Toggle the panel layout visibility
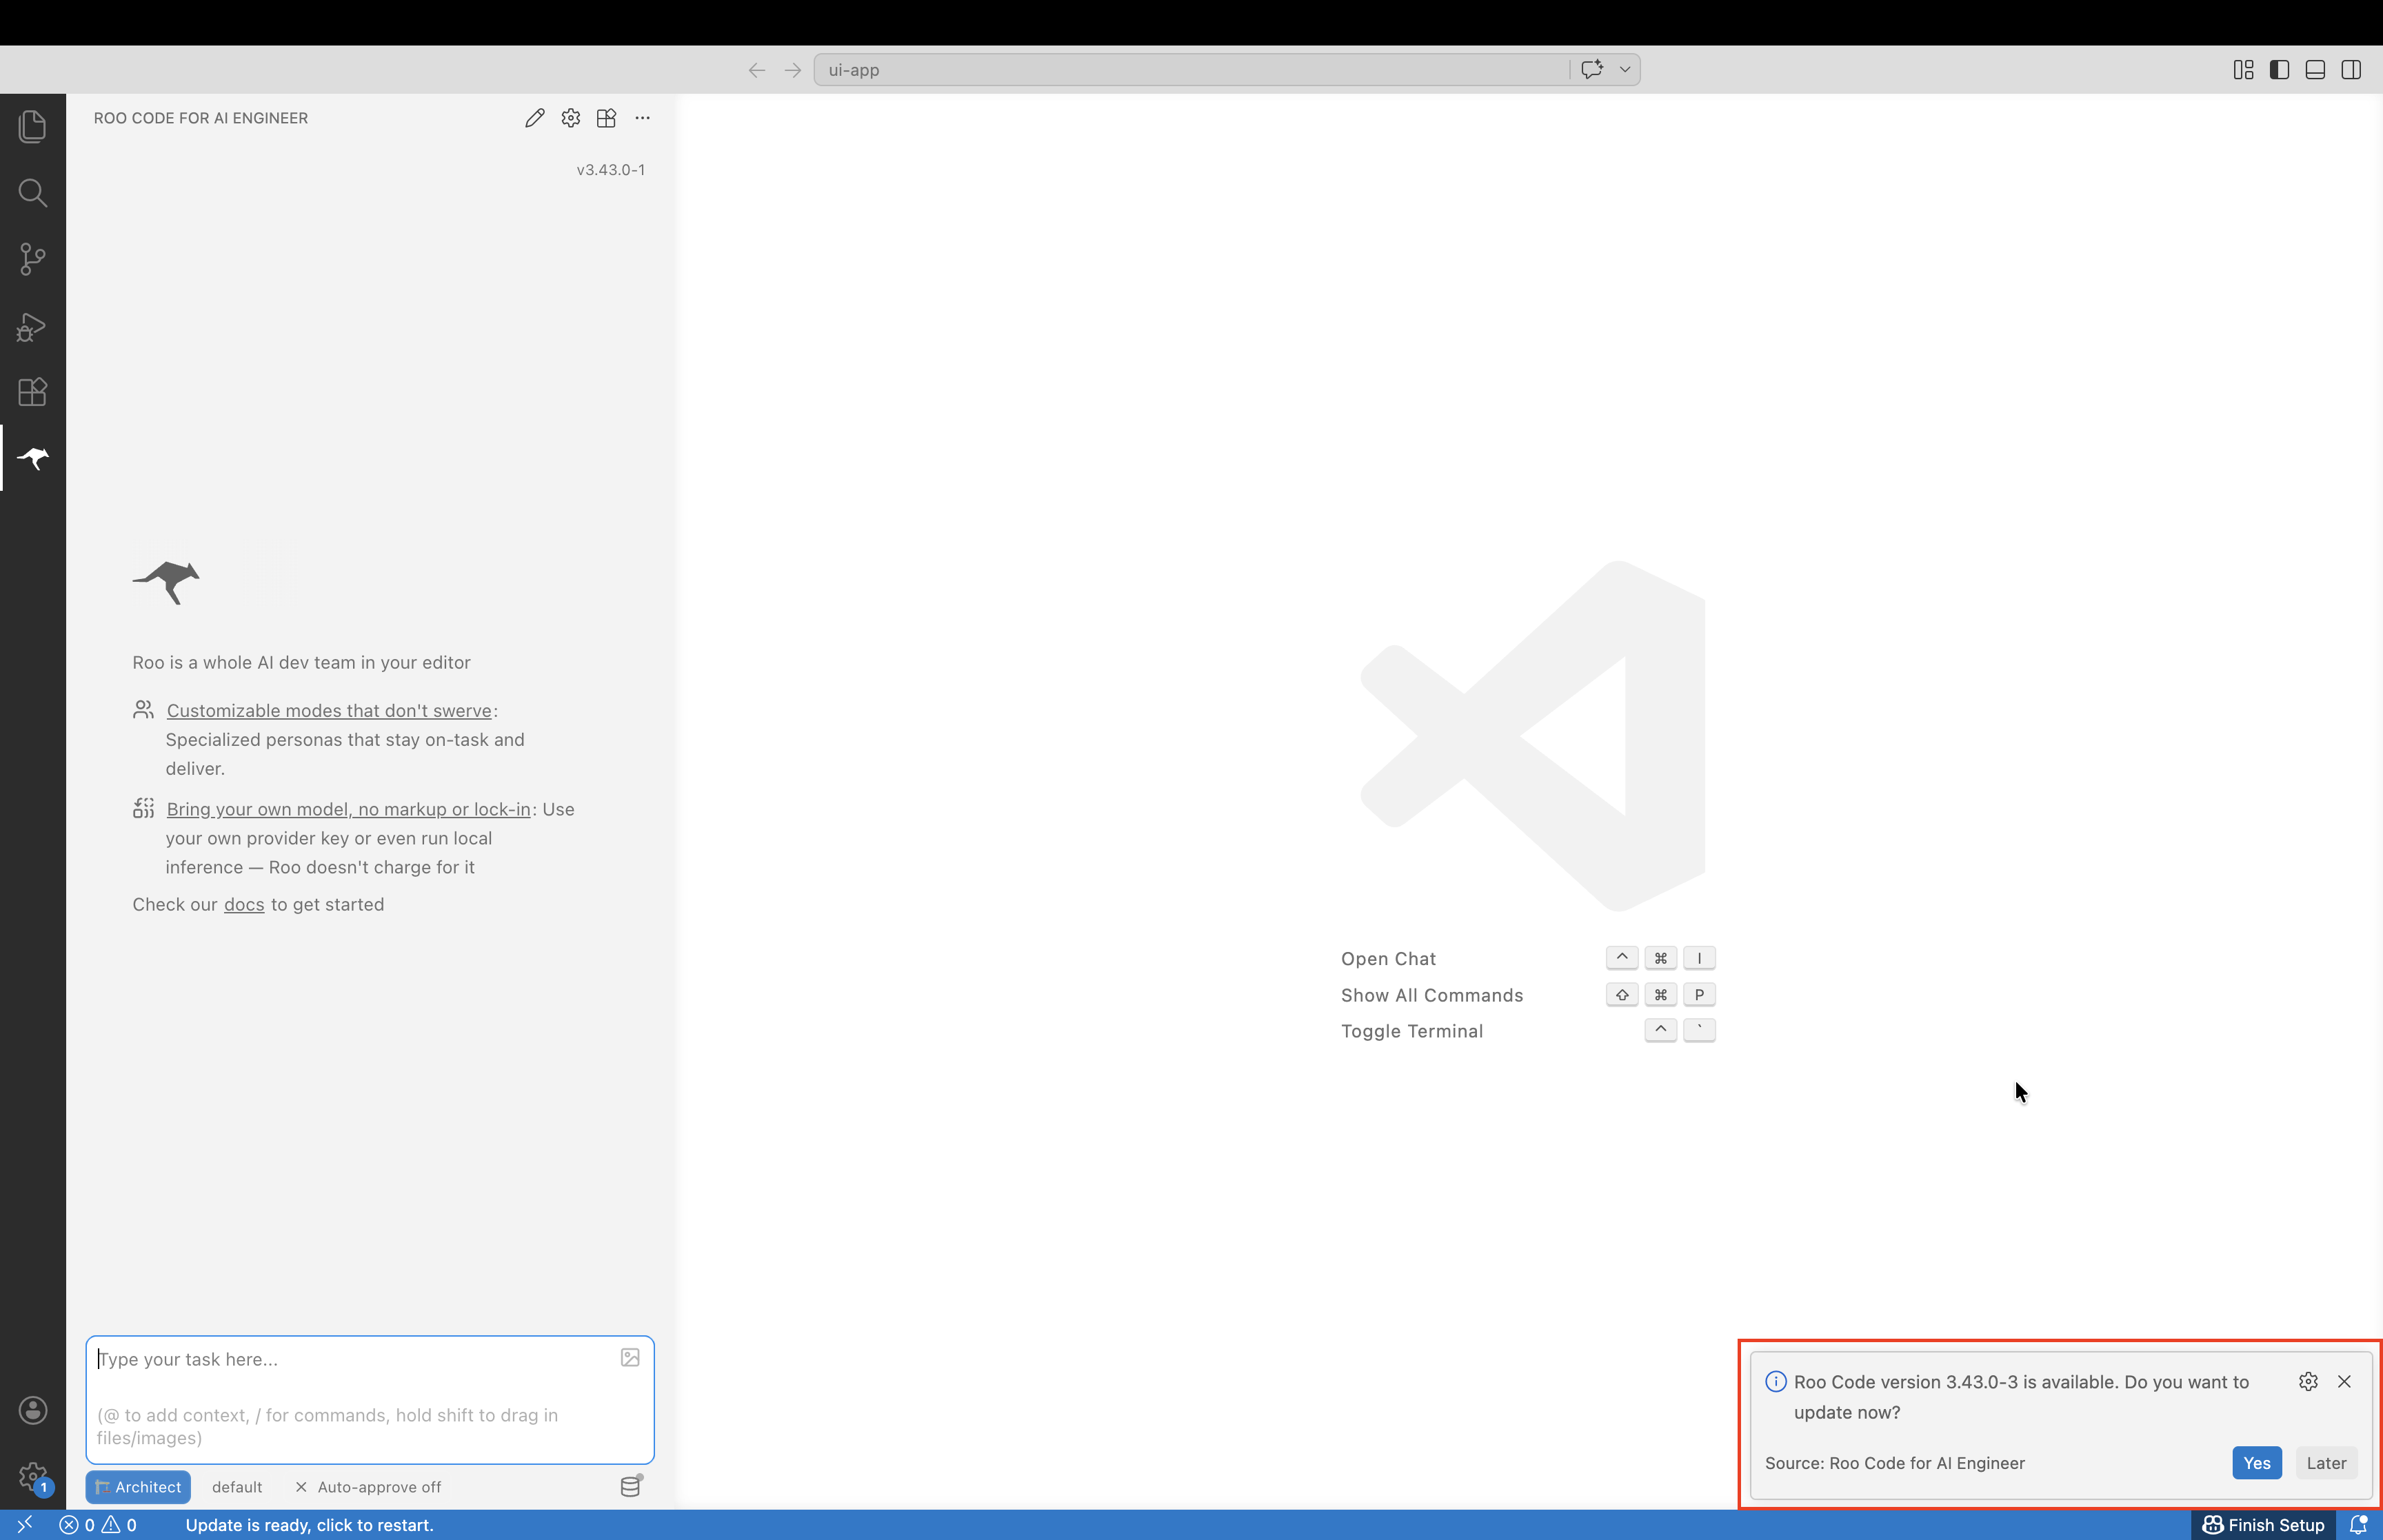2383x1540 pixels. 2314,69
